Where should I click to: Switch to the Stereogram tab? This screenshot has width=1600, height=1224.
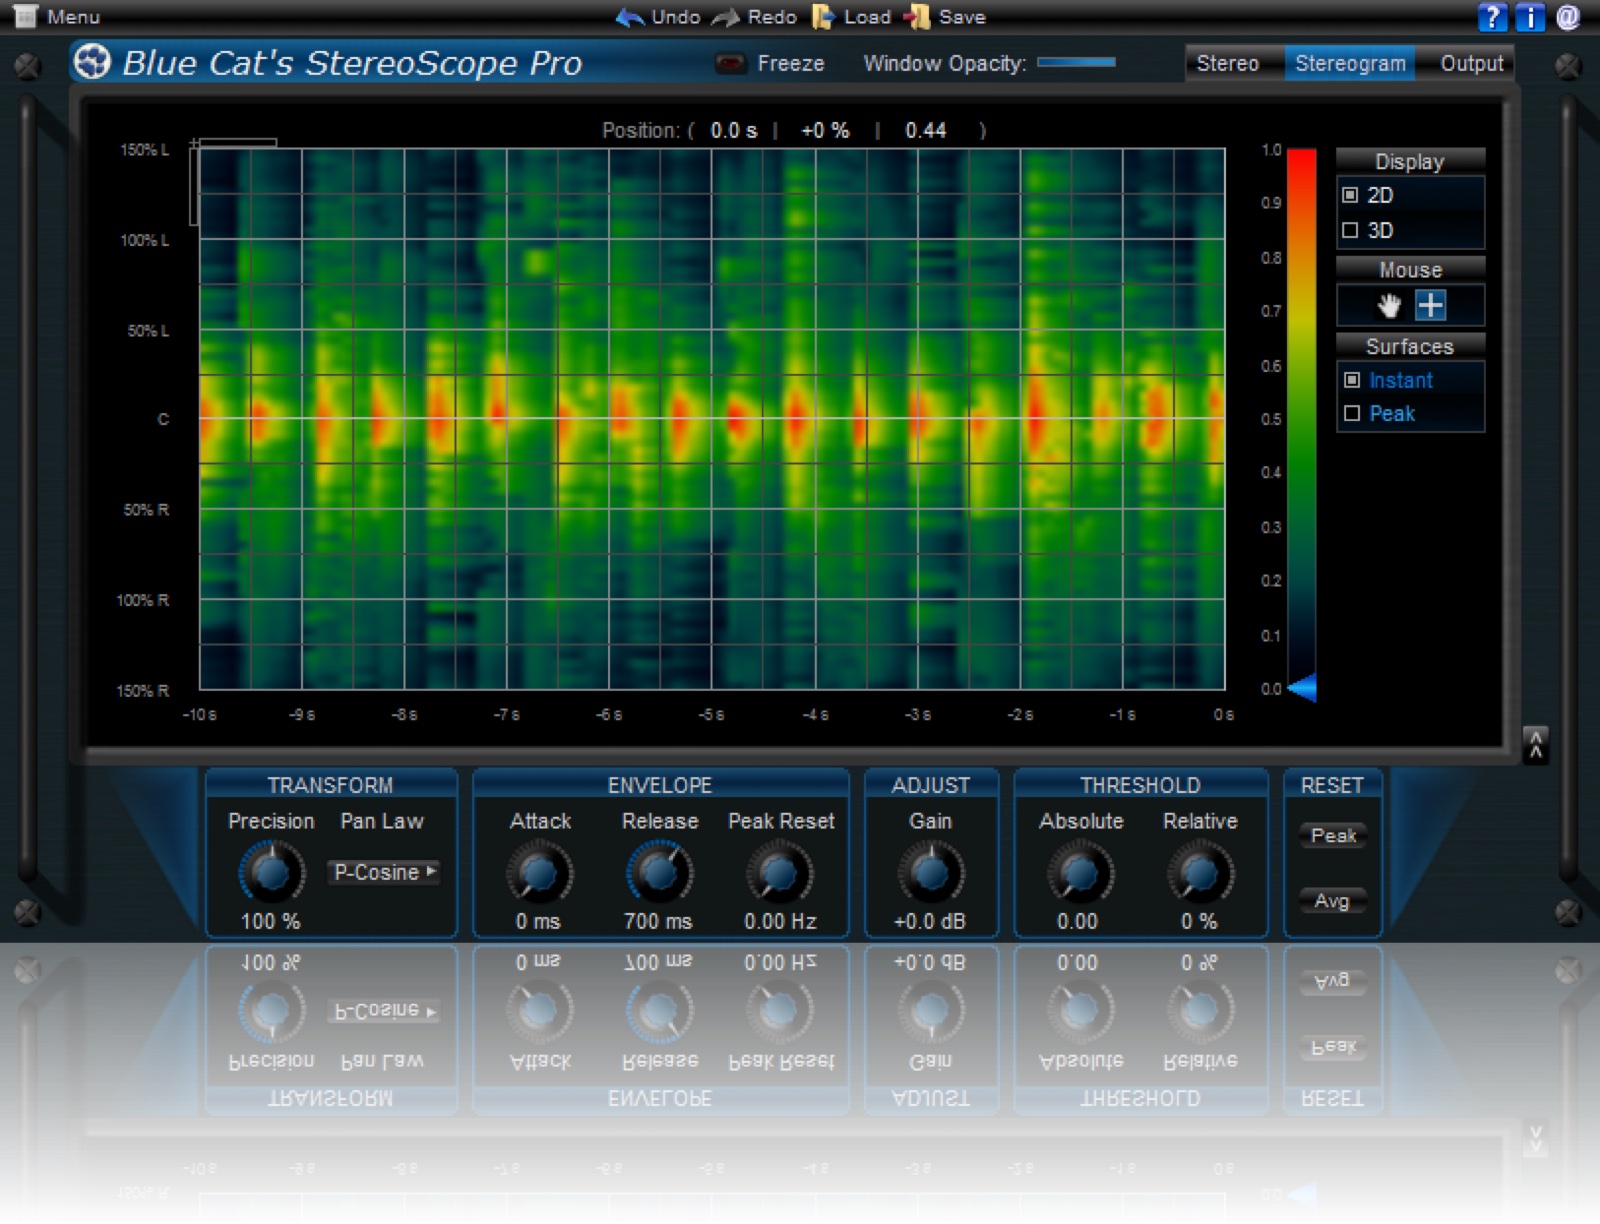(x=1350, y=63)
